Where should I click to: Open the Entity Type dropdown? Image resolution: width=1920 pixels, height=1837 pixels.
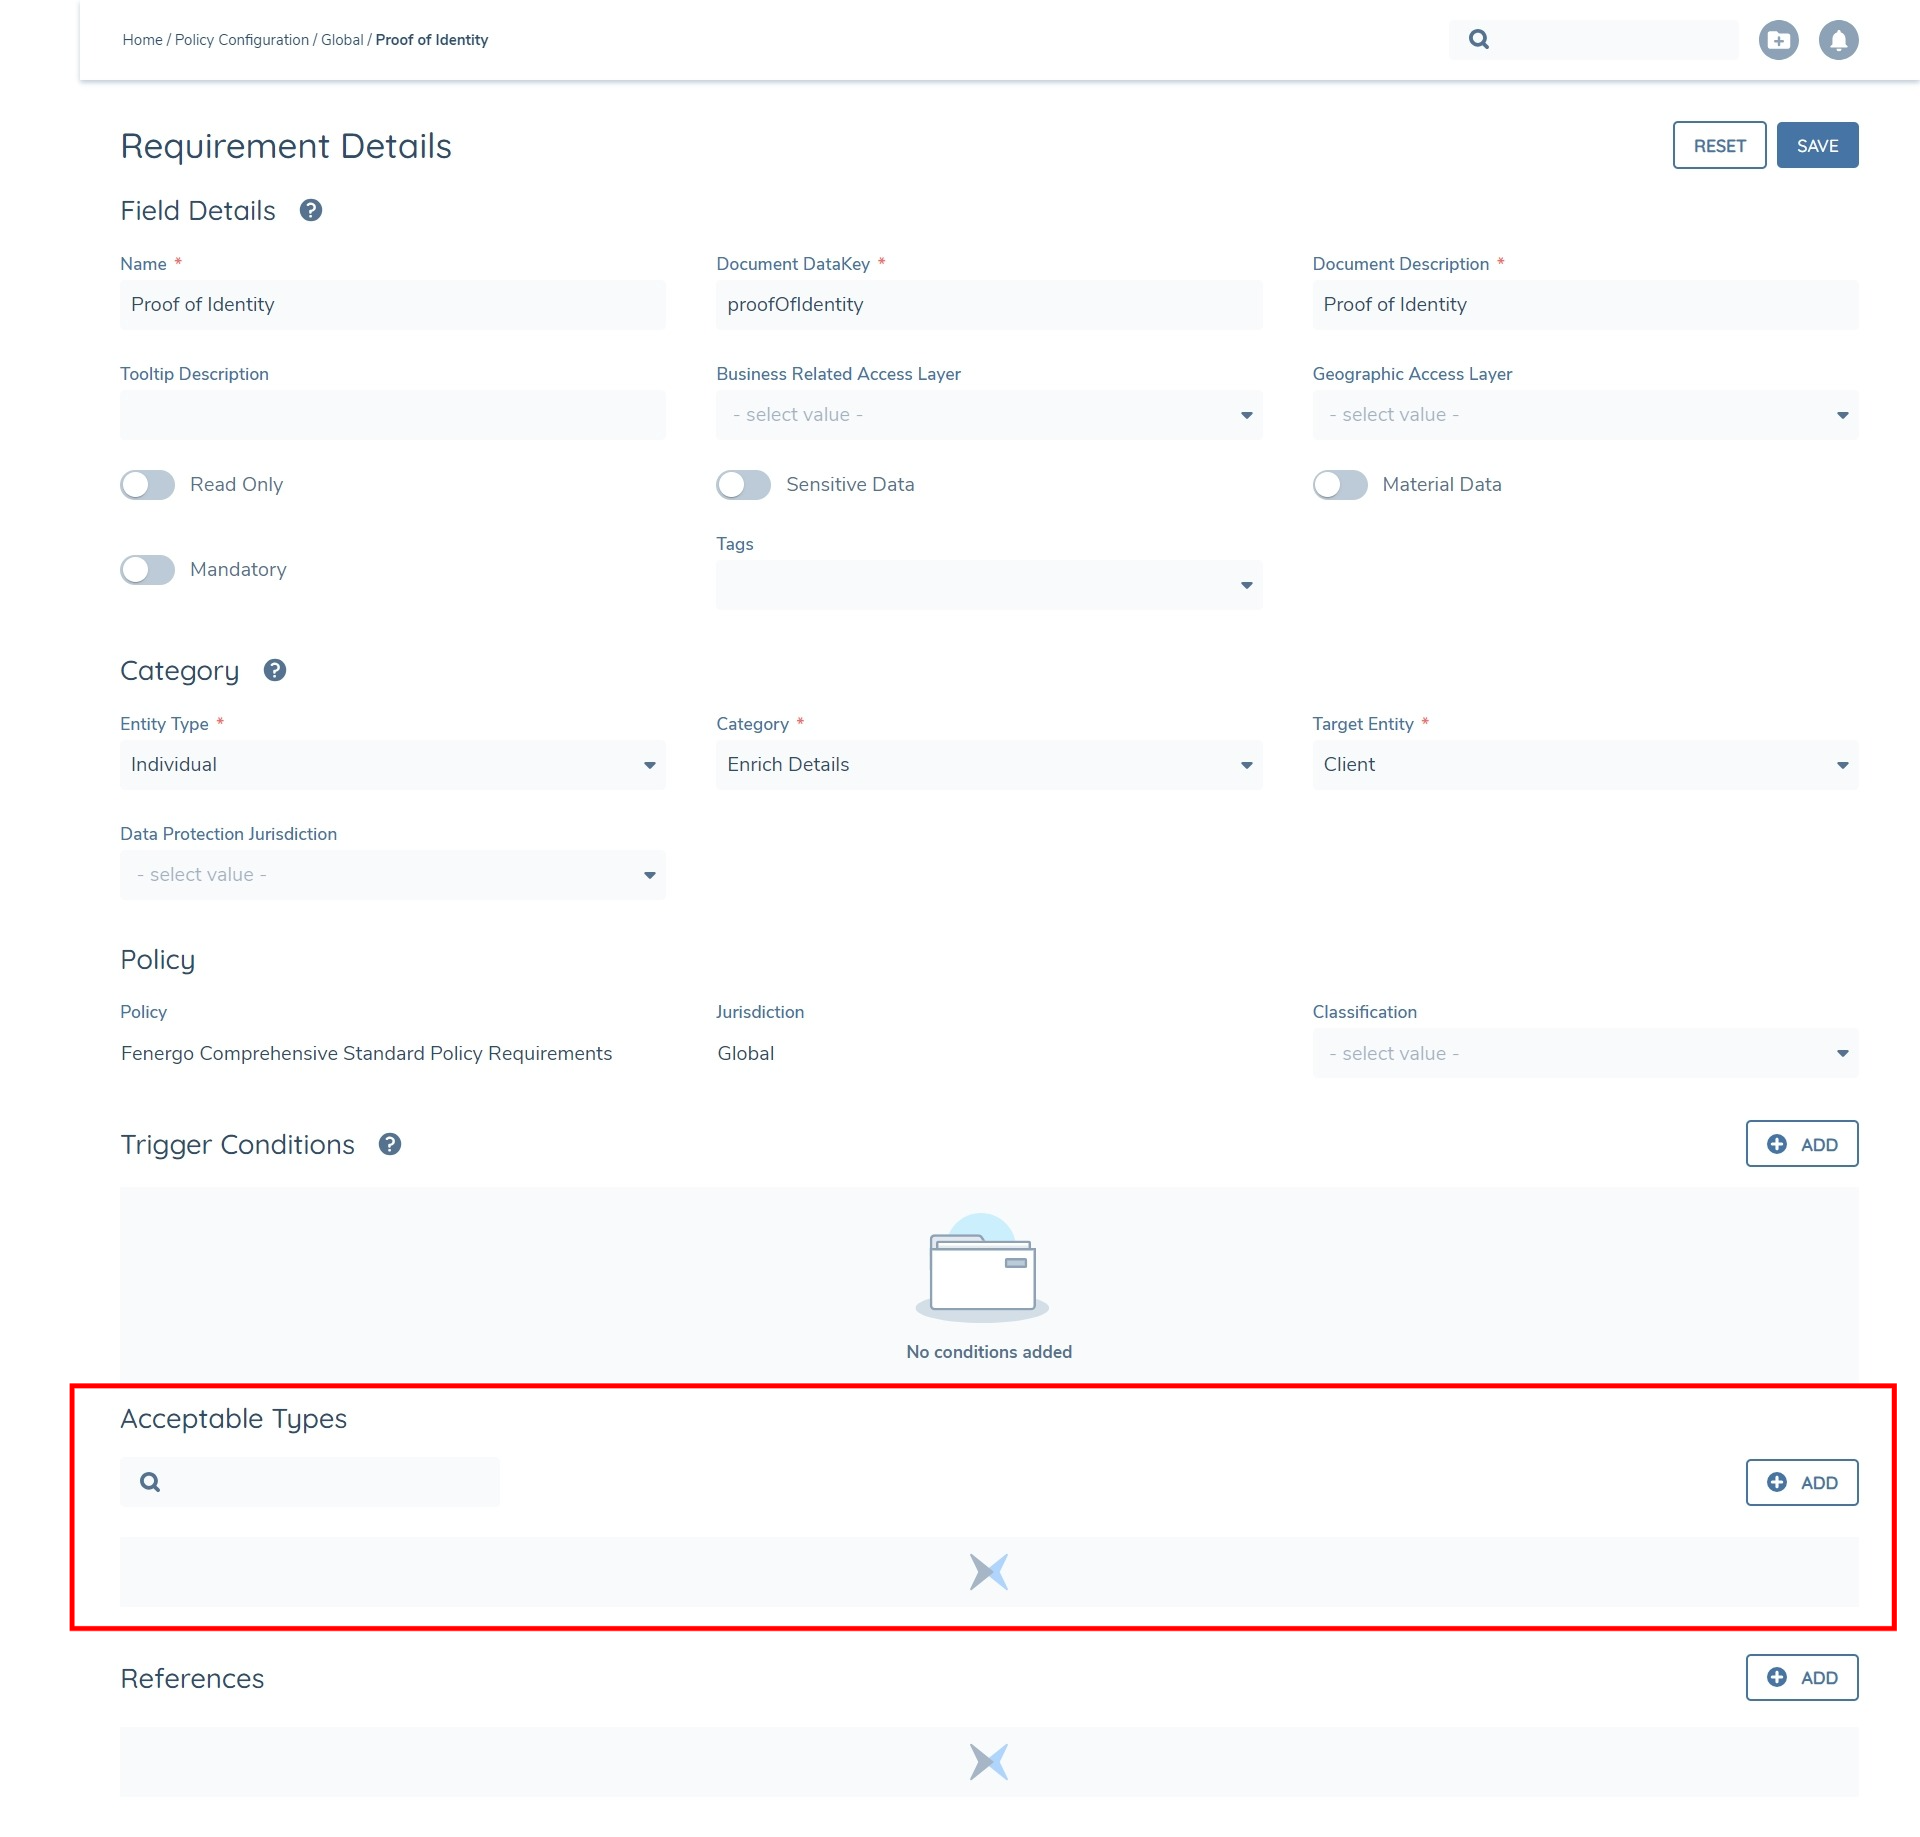click(392, 765)
